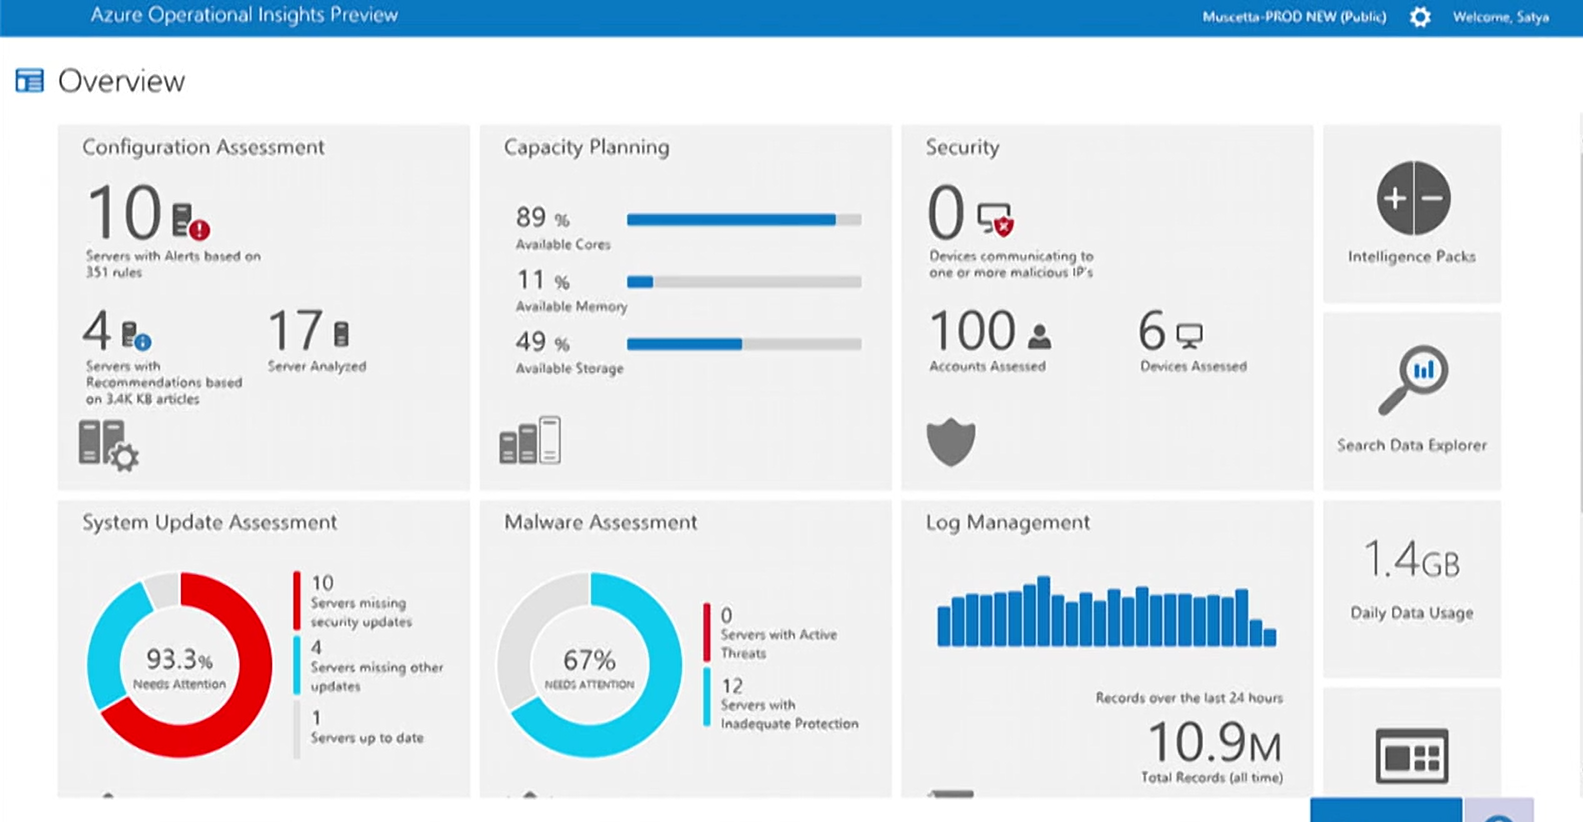Open the Log Management tile title

pos(1008,522)
